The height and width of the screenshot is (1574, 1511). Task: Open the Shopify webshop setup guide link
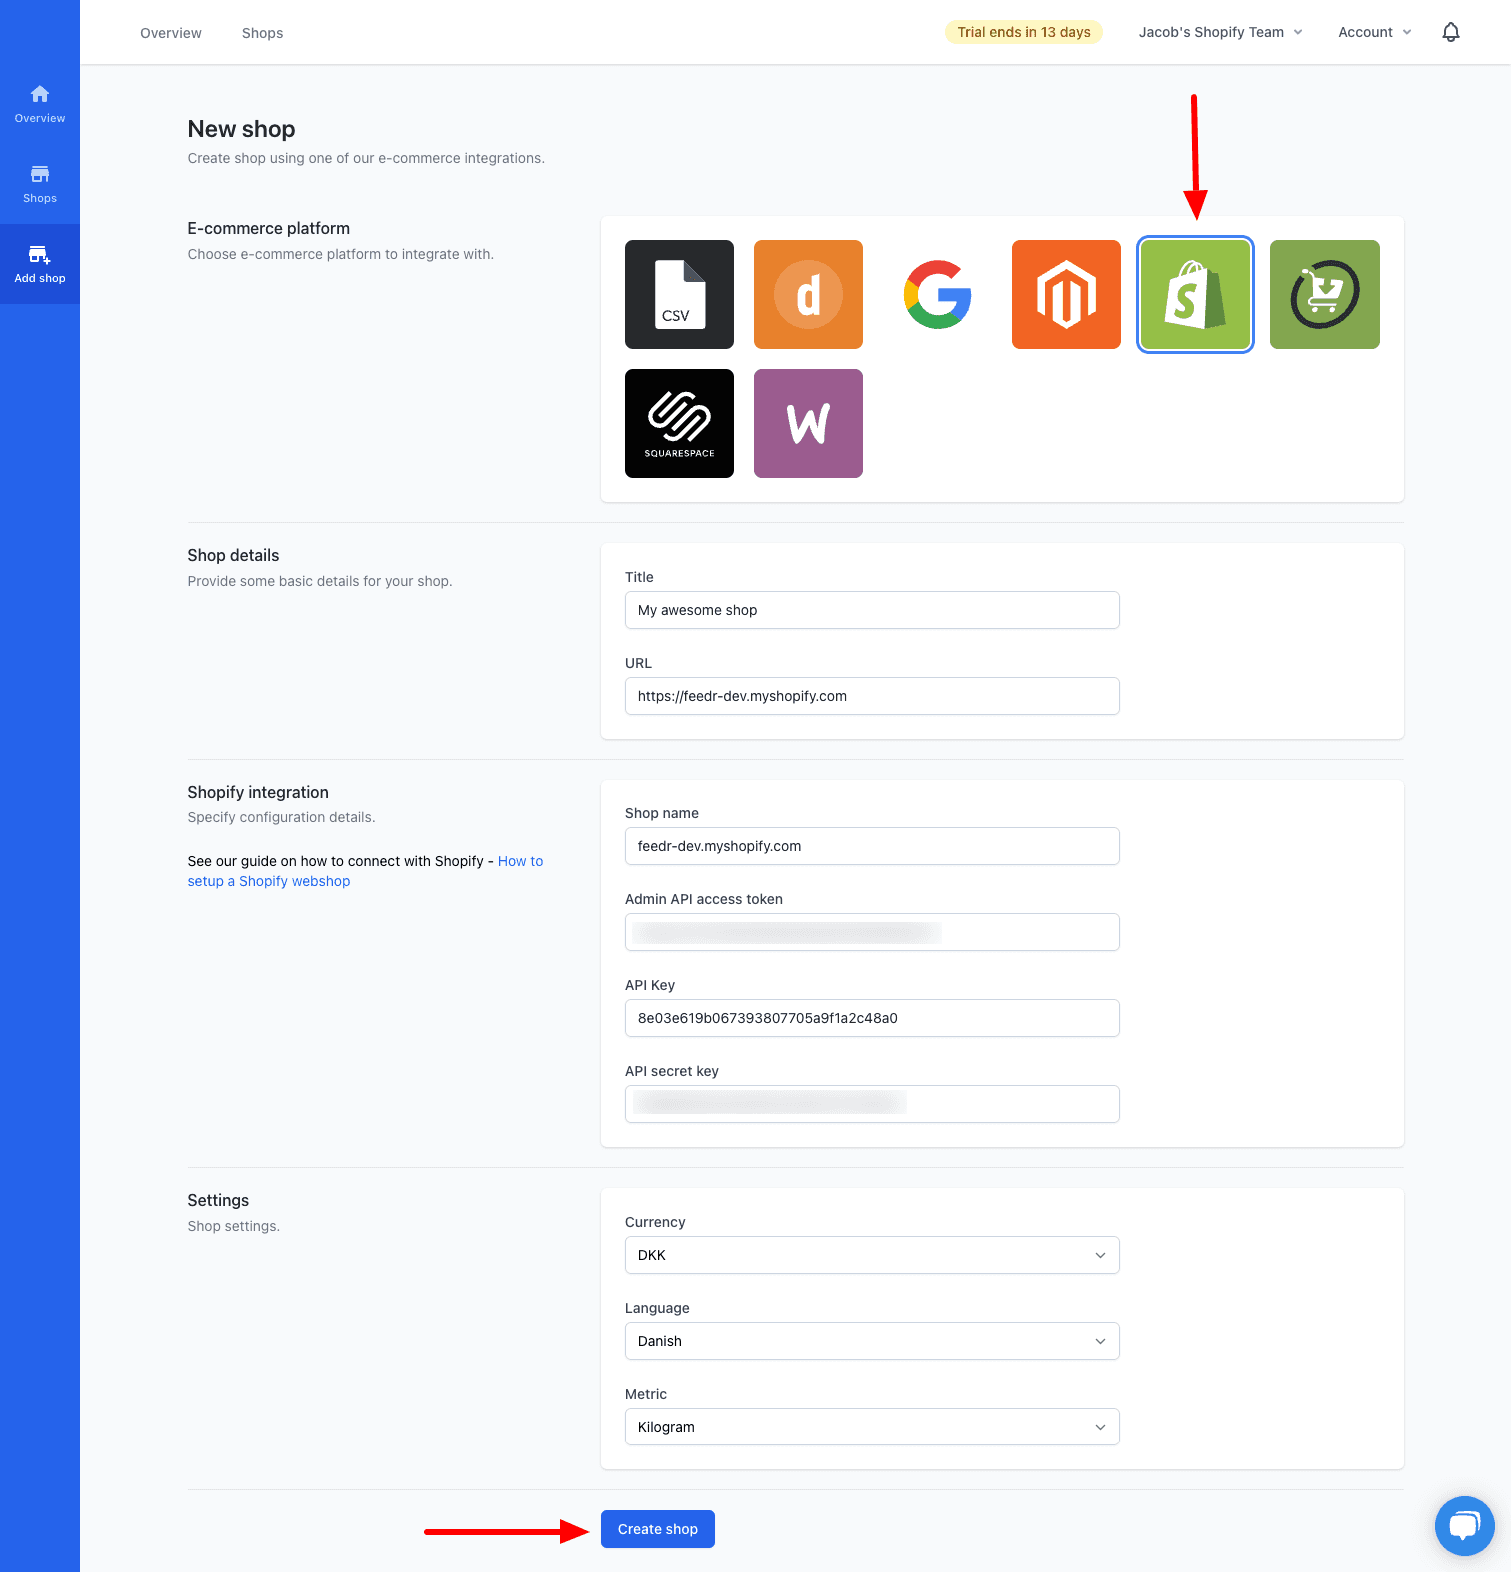tap(294, 881)
